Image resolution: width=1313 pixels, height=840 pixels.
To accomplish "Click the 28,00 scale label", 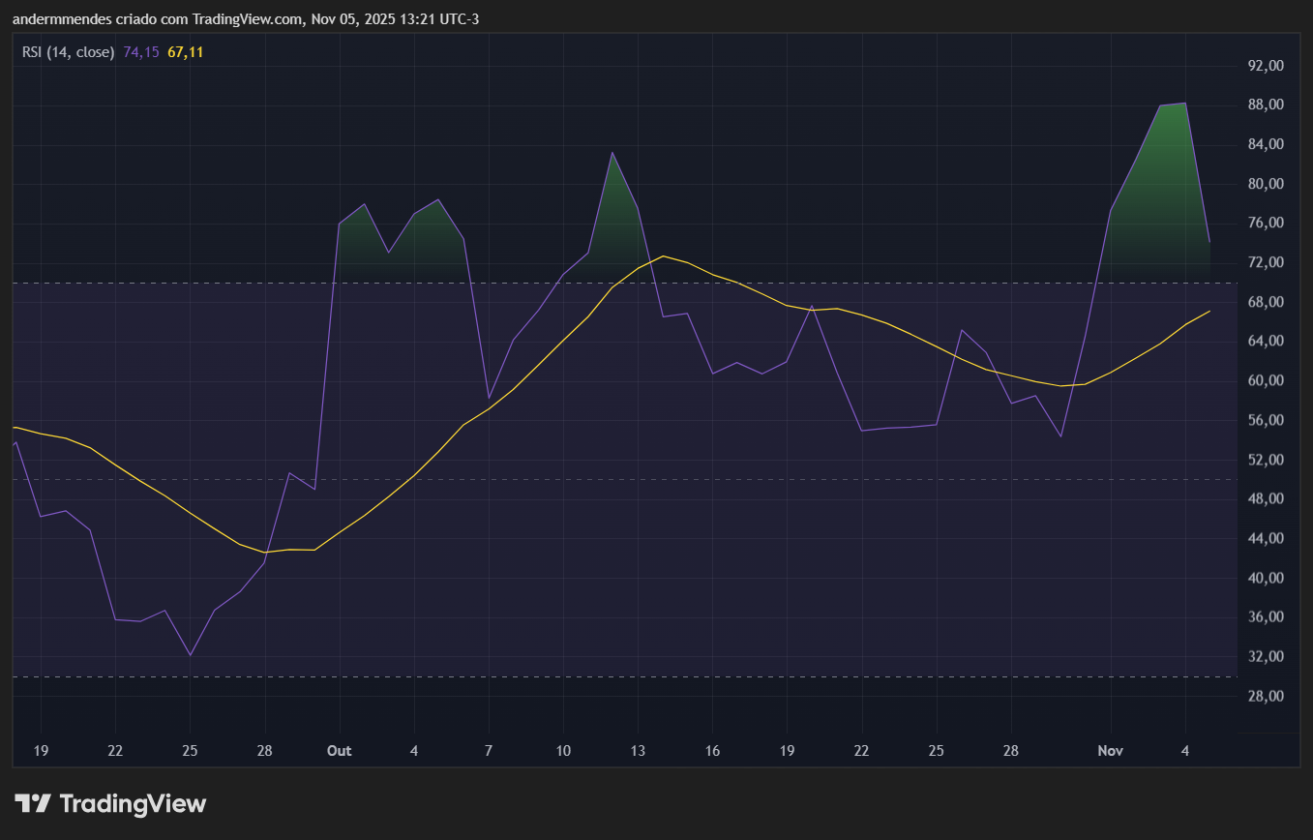I will click(x=1267, y=696).
